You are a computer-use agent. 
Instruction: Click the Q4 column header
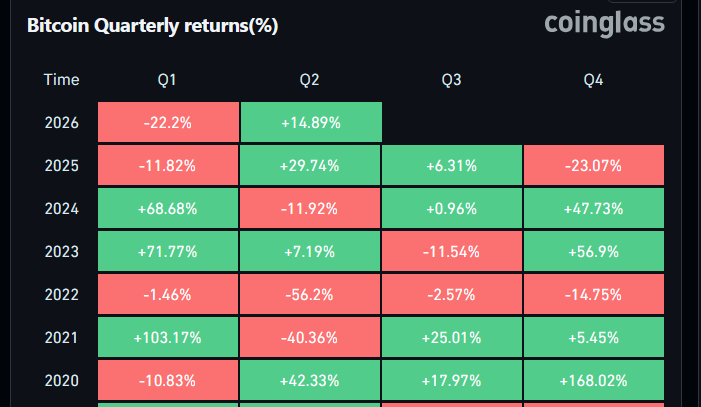click(x=593, y=80)
